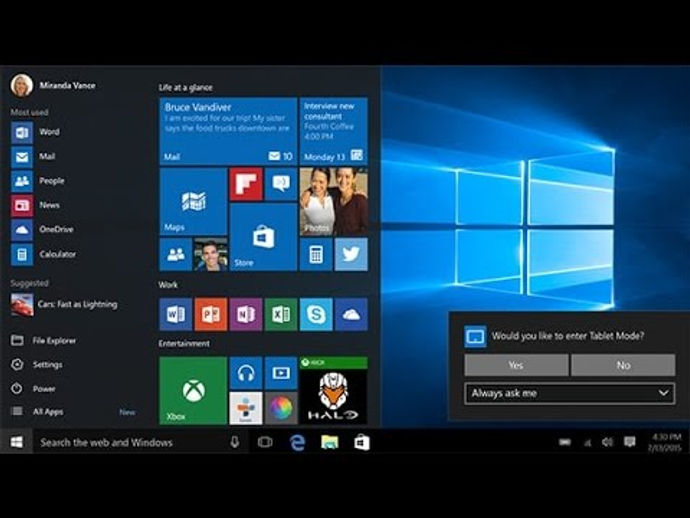Open the People tile in Life at a glance

coord(176,254)
